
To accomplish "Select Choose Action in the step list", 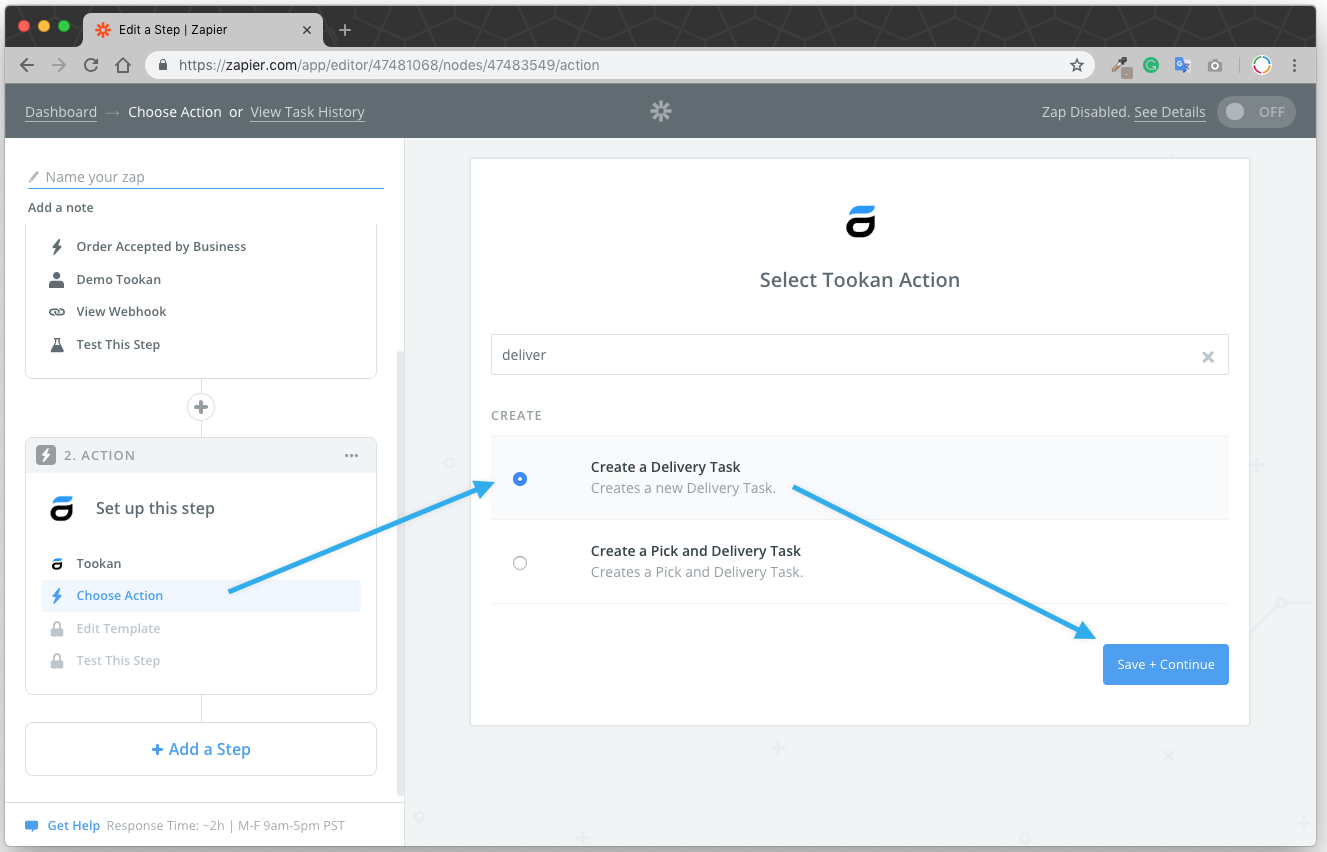I will click(x=201, y=596).
